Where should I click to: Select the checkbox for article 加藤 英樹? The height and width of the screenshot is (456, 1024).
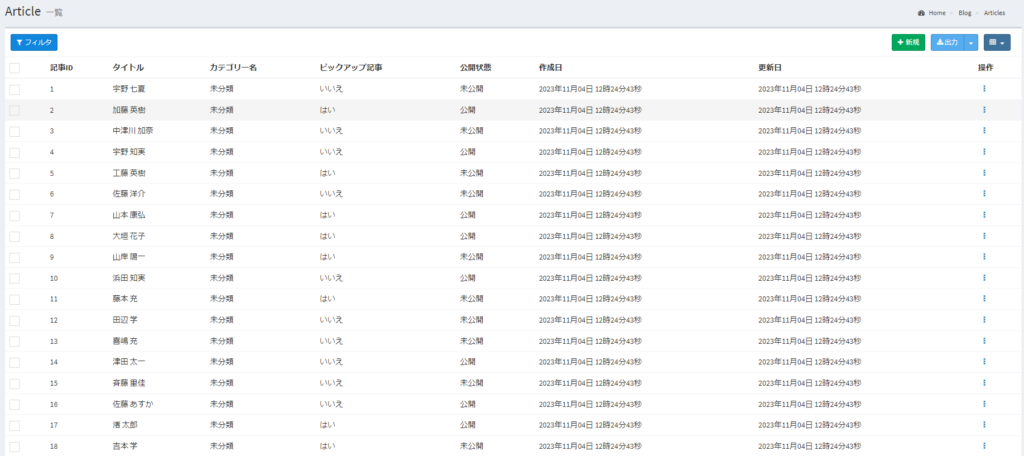click(15, 110)
